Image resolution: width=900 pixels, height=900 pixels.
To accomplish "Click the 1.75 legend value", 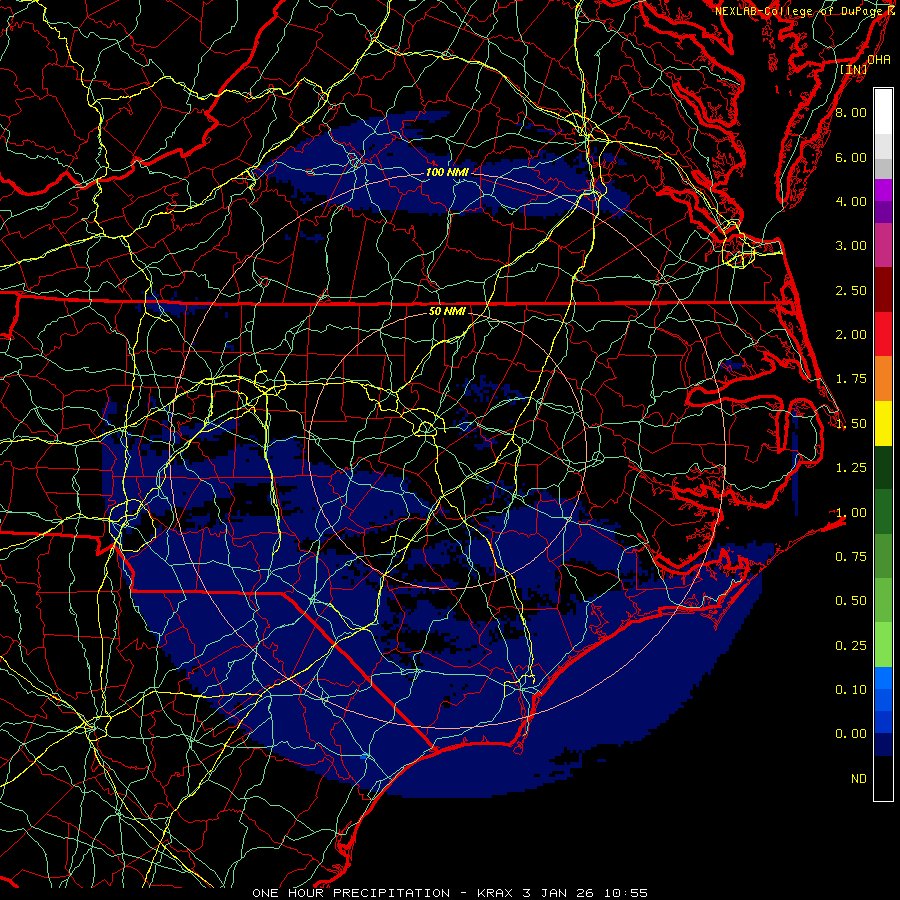I will pos(851,379).
